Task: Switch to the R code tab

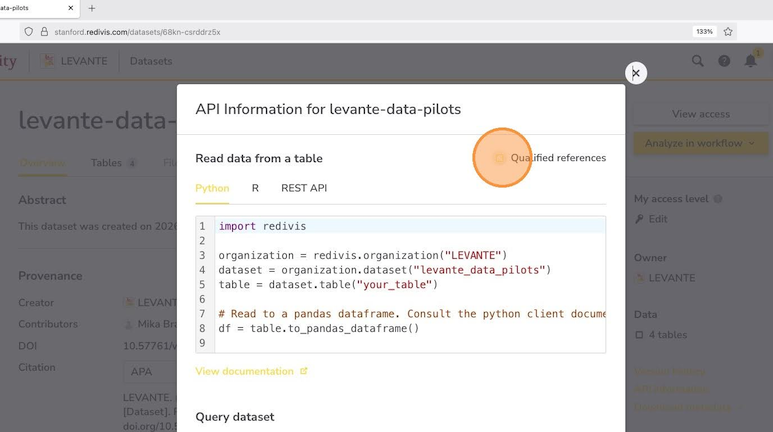Action: pos(255,188)
